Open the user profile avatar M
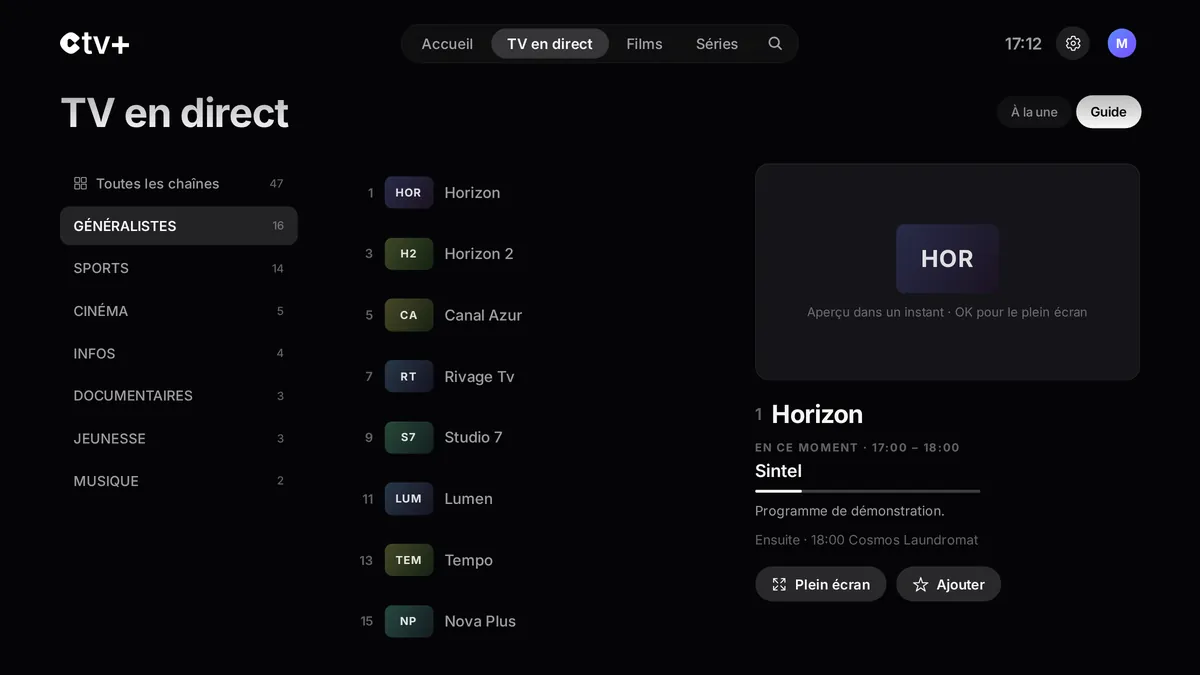The height and width of the screenshot is (675, 1200). [1122, 44]
